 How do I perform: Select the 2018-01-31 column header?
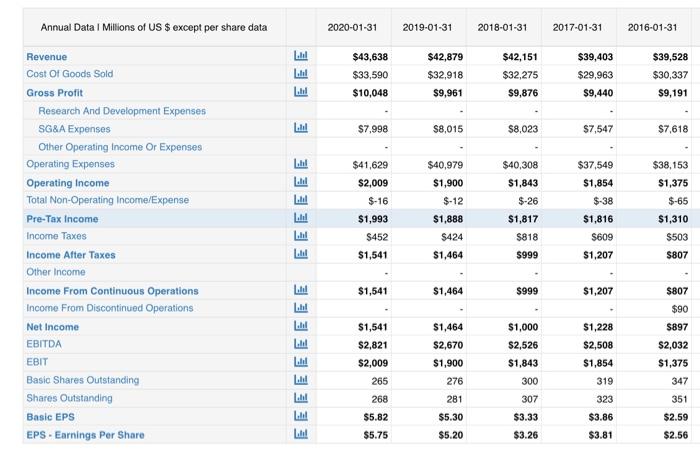pos(502,28)
